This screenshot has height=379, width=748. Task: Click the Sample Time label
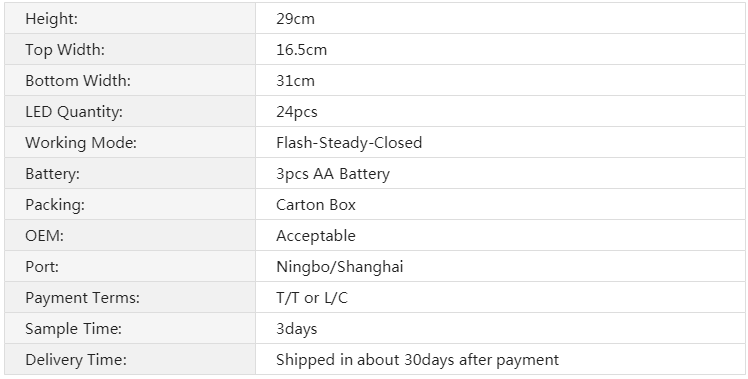[x=73, y=329]
